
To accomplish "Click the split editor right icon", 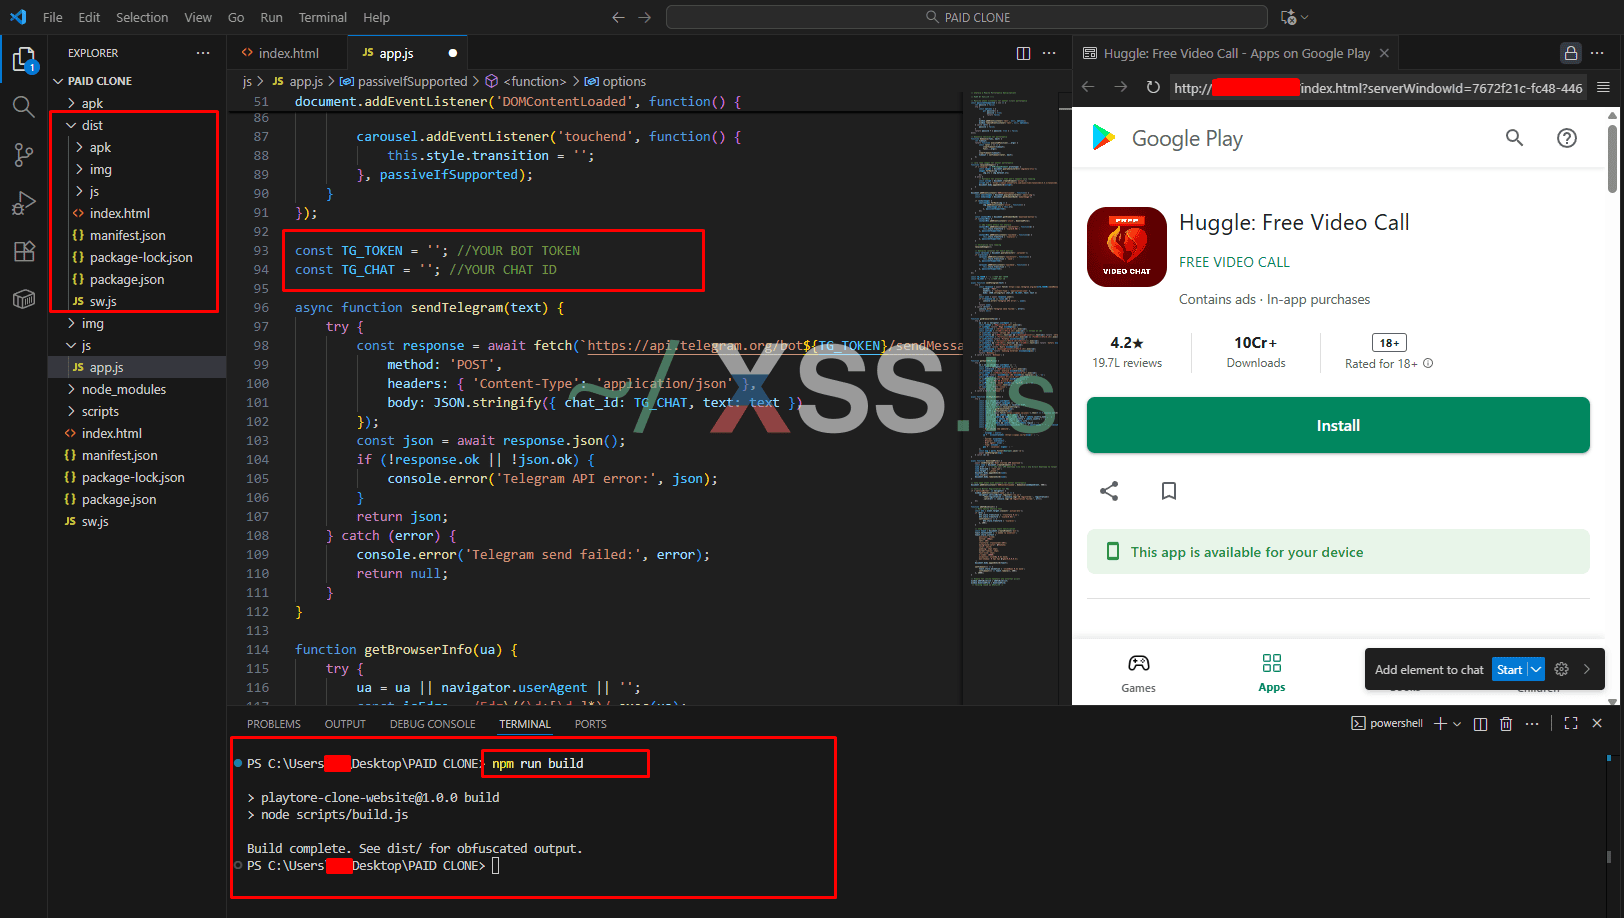I will coord(1023,53).
